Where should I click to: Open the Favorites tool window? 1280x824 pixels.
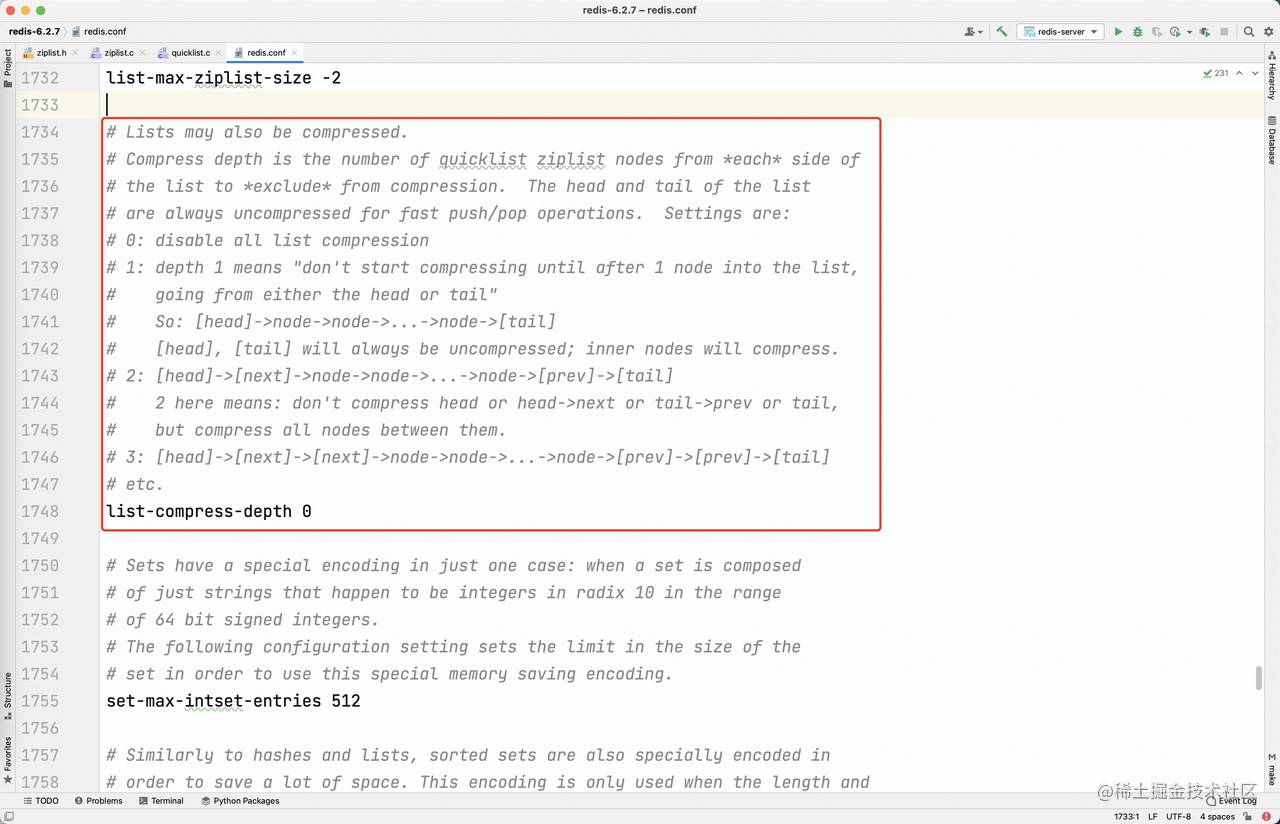click(x=8, y=760)
